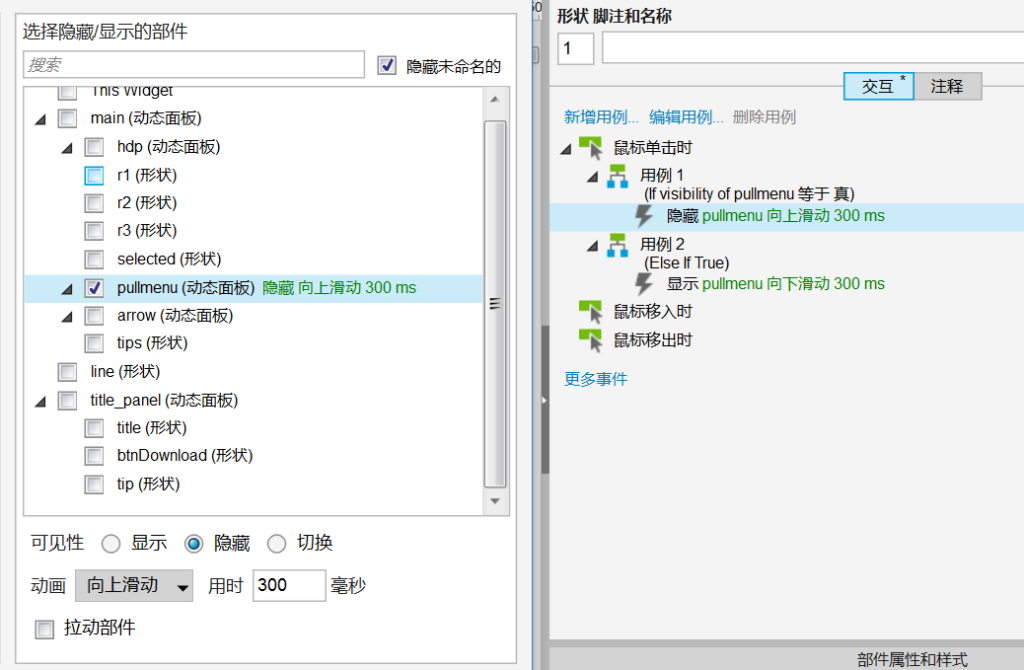The image size is (1024, 670).
Task: Check the main (动态面板) checkbox
Action: [67, 118]
